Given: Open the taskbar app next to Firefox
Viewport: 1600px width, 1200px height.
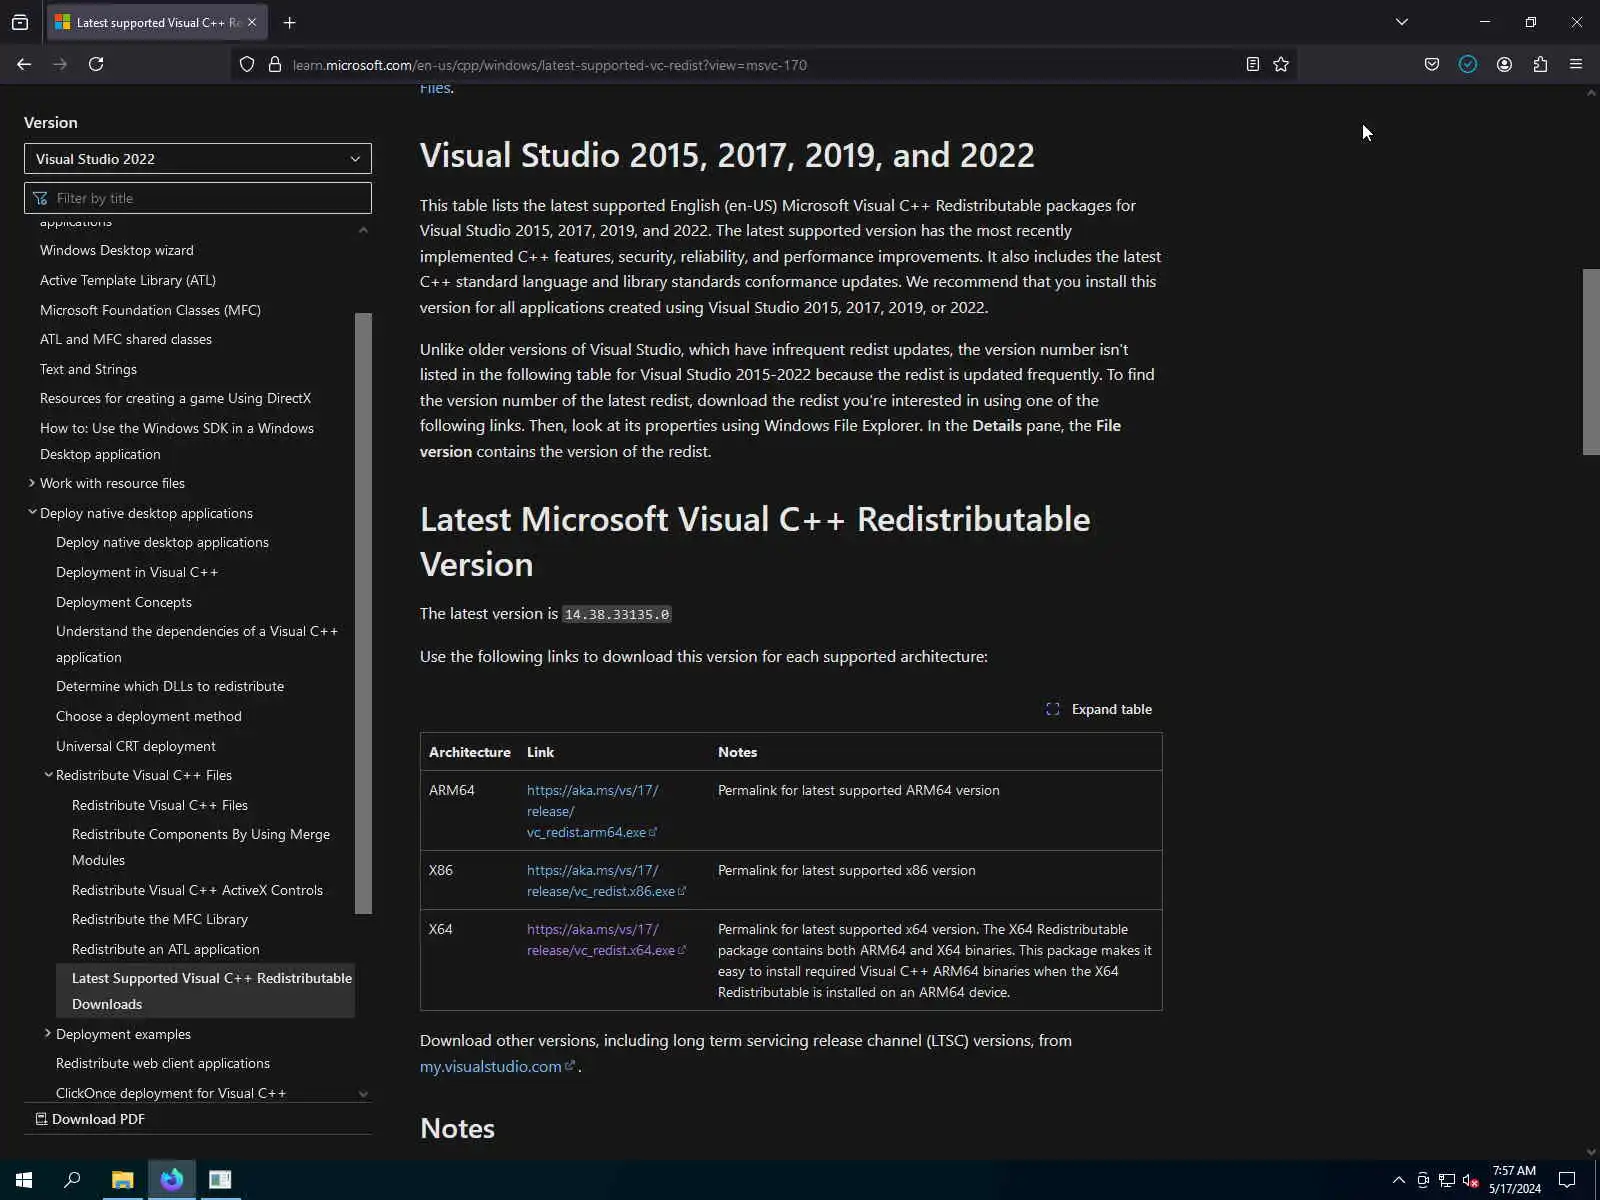Looking at the screenshot, I should [x=220, y=1180].
